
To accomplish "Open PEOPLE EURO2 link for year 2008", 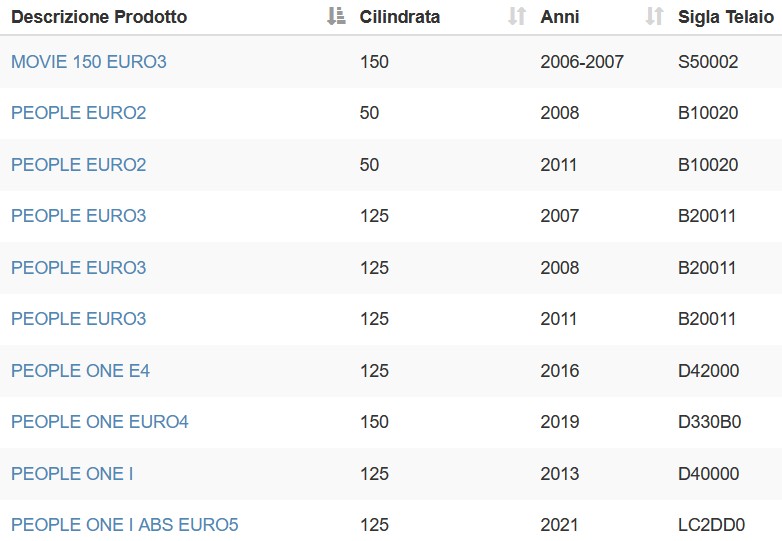I will click(x=78, y=113).
